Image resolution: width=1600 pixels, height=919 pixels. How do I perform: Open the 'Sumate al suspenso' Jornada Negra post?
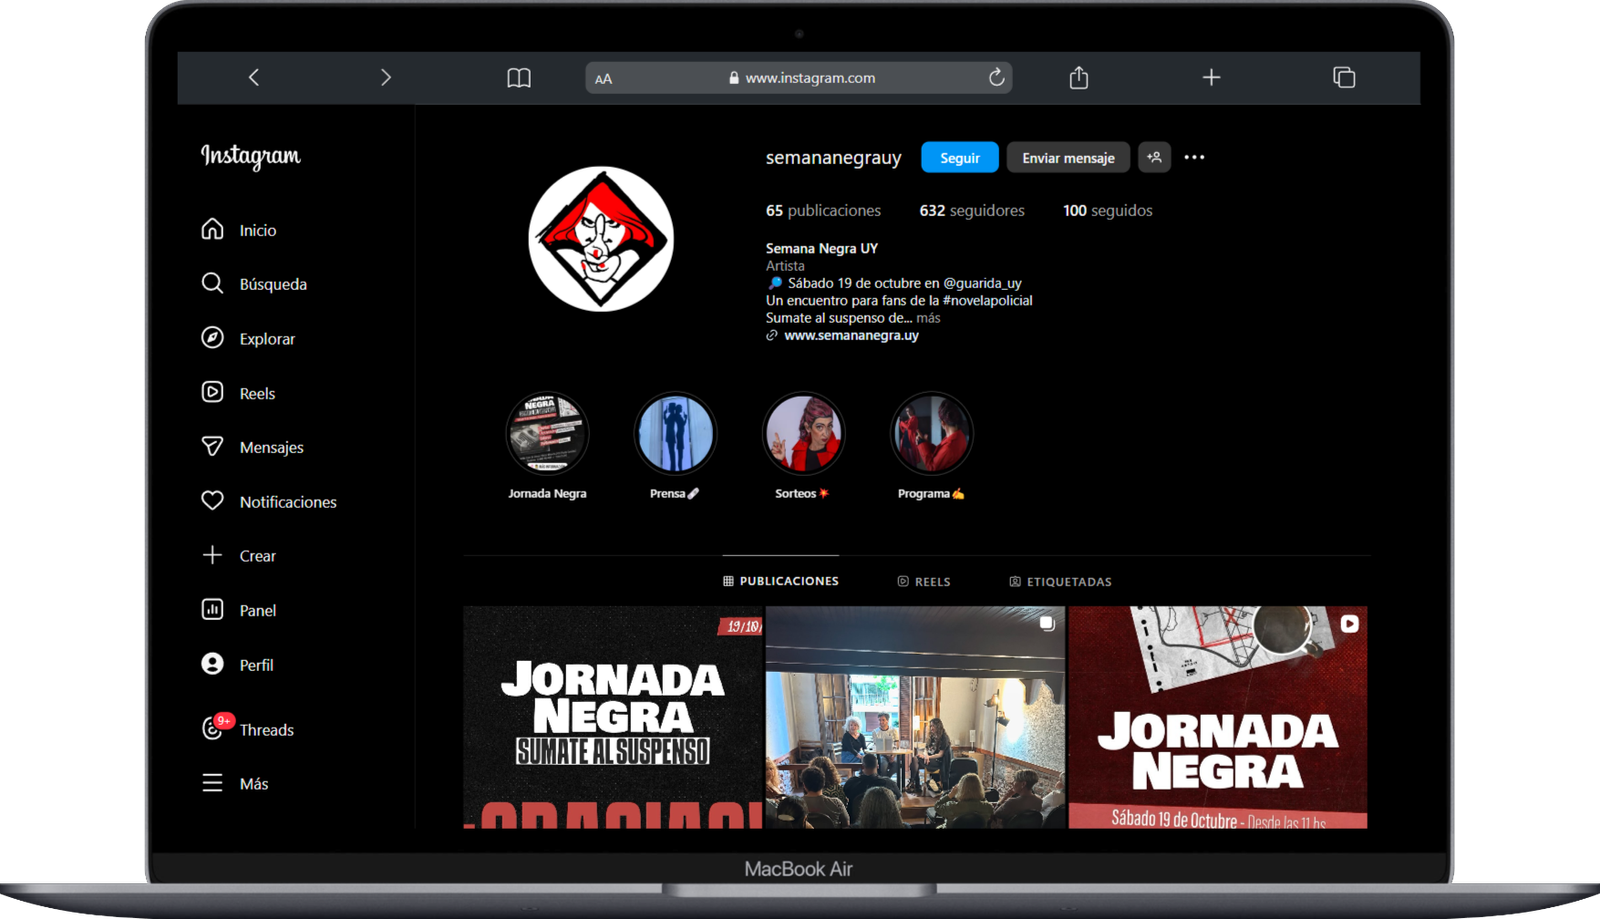coord(612,717)
